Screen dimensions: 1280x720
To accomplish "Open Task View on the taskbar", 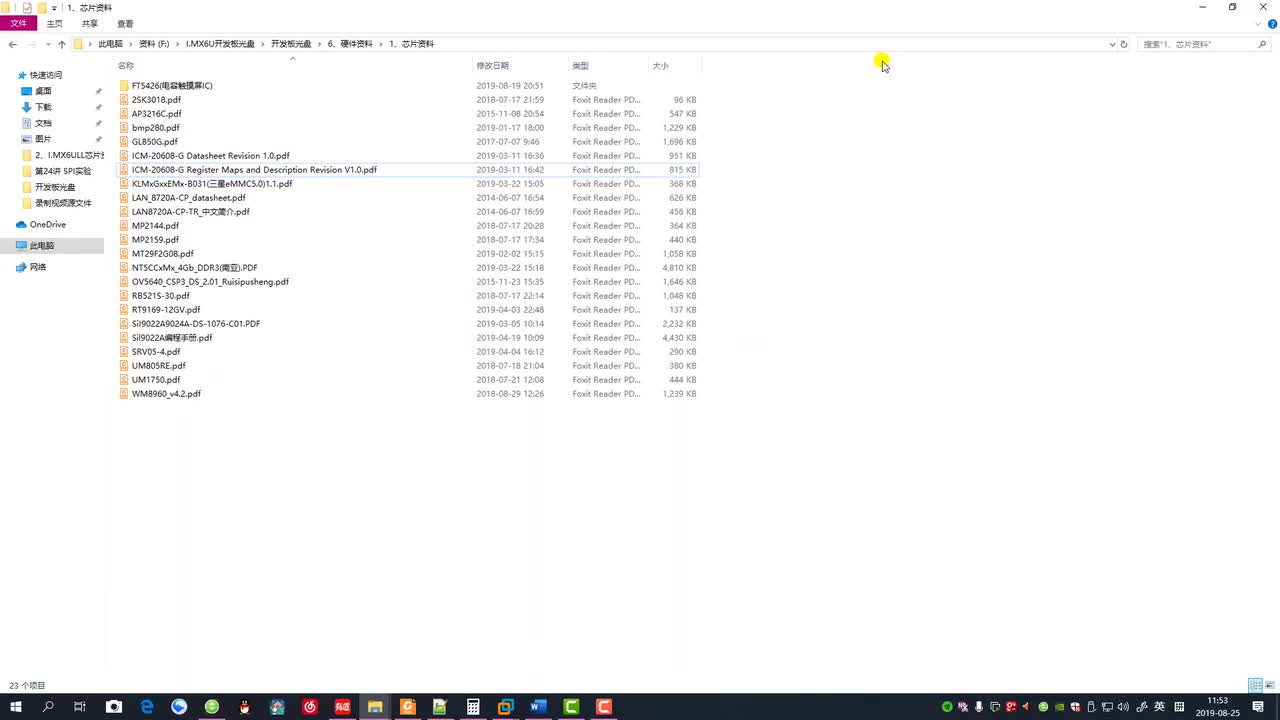I will [x=80, y=707].
